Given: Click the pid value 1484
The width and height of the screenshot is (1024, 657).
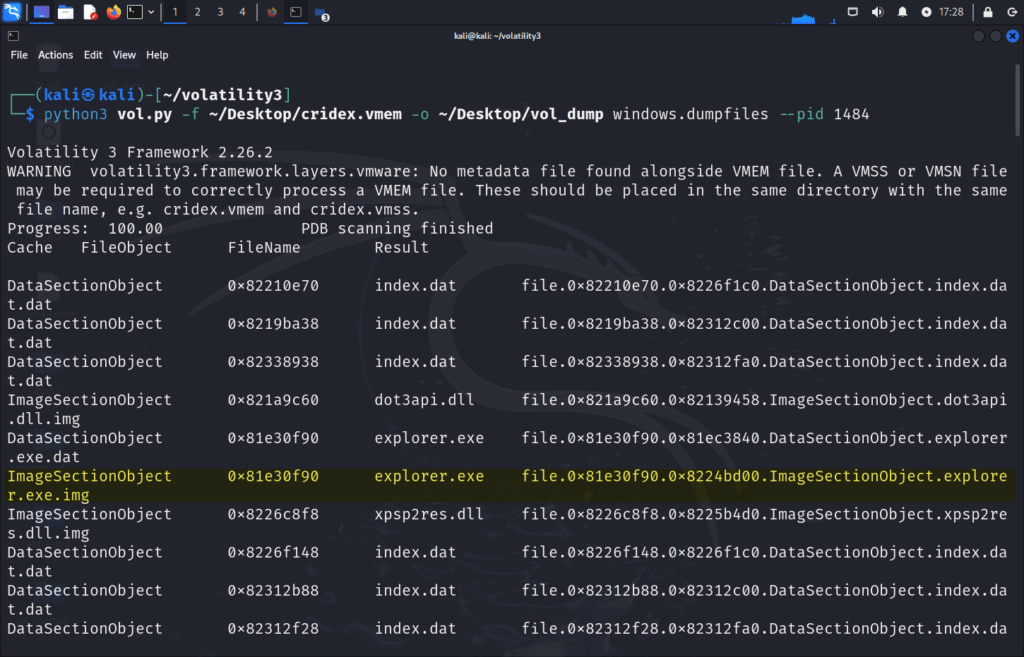Looking at the screenshot, I should point(852,114).
